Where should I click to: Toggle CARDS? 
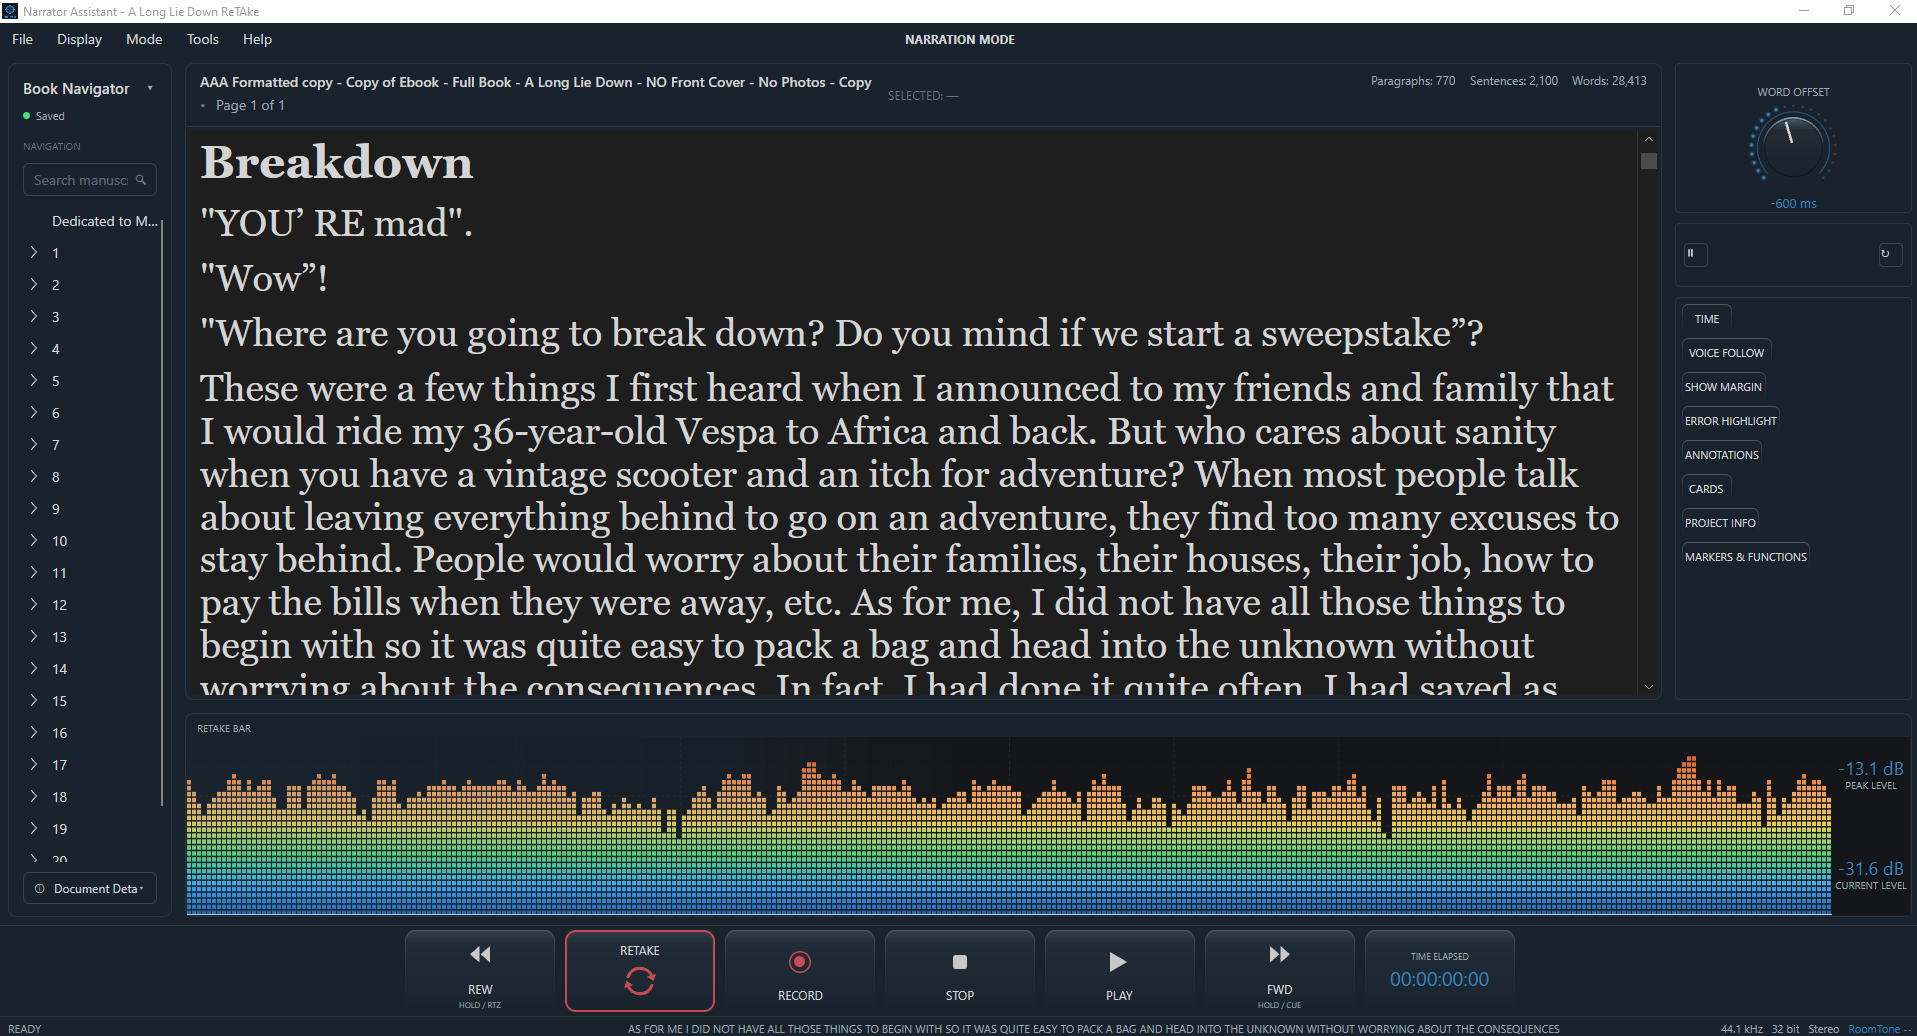coord(1706,489)
